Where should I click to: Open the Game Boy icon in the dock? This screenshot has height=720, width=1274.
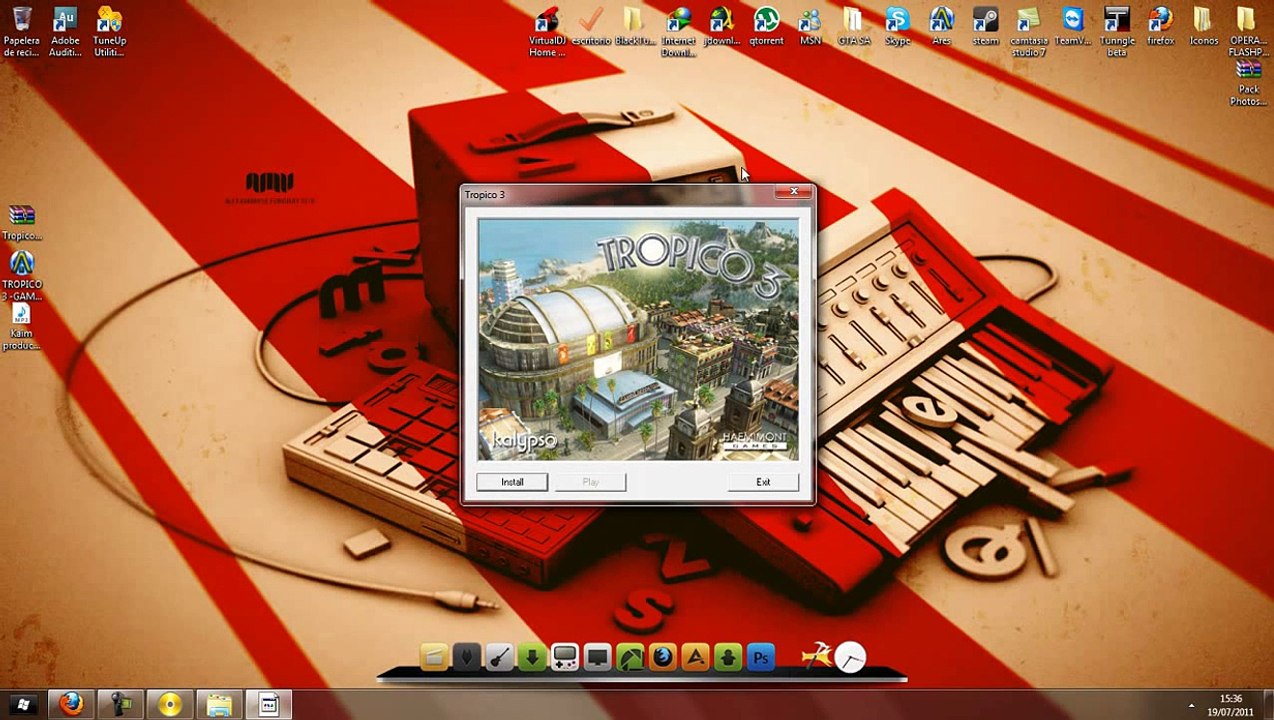[565, 657]
